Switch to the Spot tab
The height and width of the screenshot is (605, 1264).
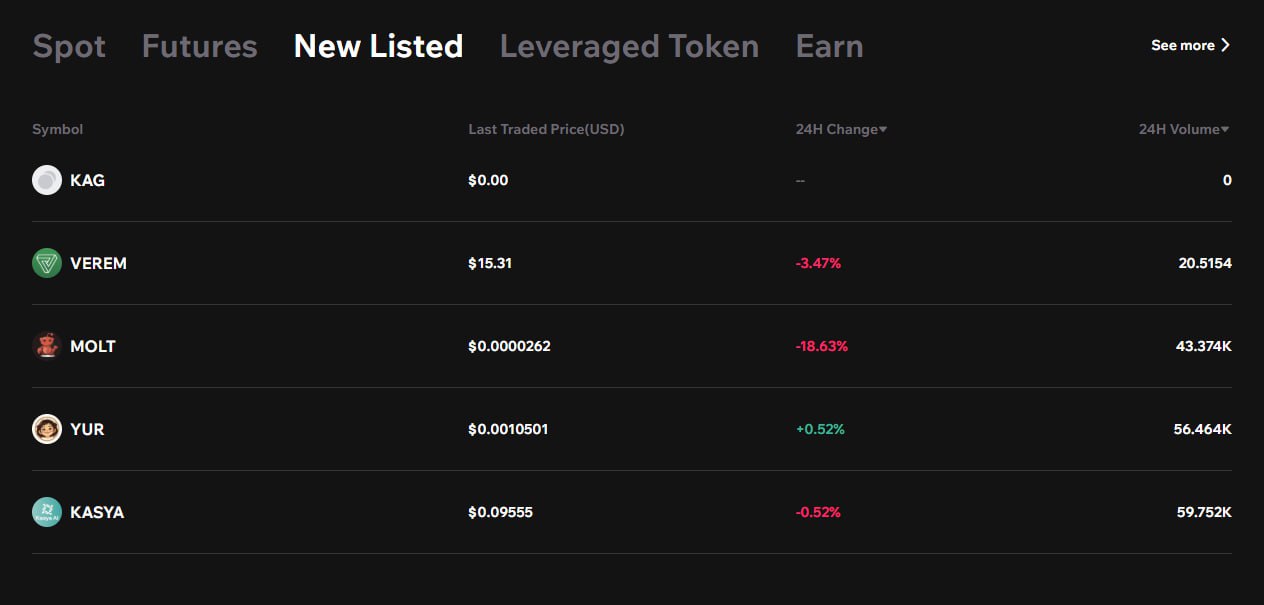[x=69, y=46]
